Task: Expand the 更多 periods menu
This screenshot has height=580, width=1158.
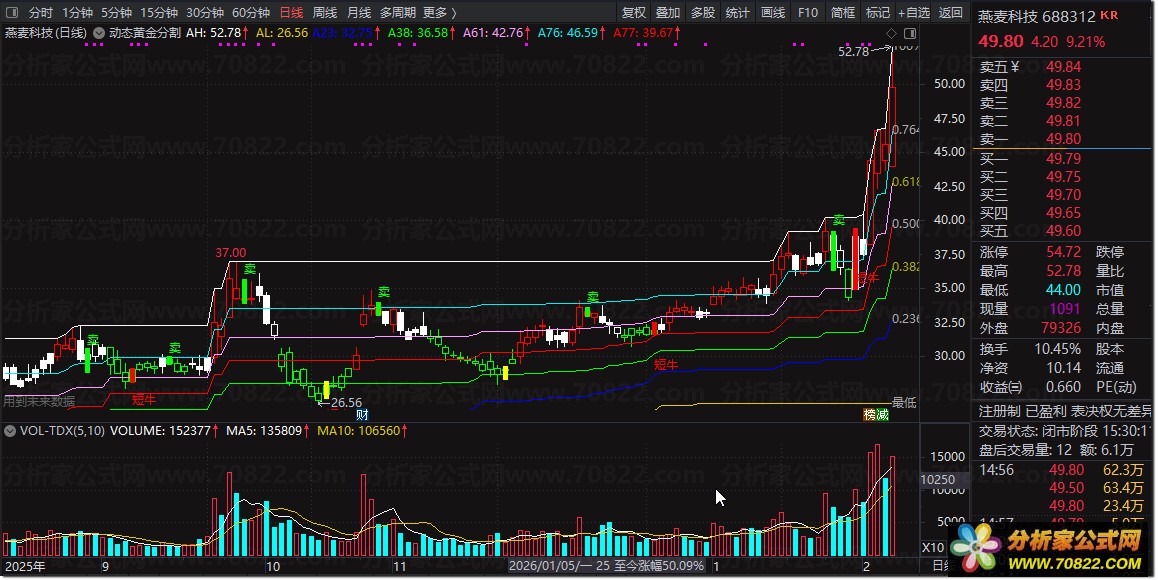Action: coord(439,13)
